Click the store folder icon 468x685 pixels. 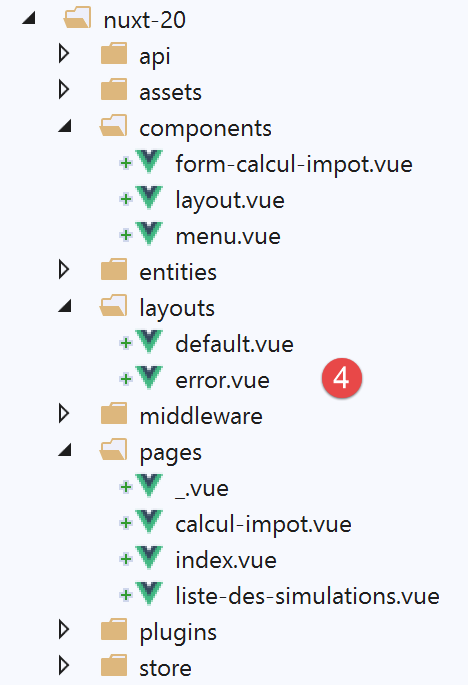(x=114, y=666)
